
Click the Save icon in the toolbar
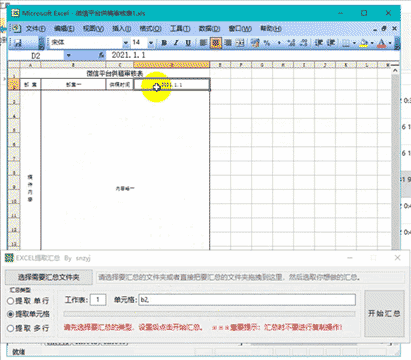(x=18, y=43)
